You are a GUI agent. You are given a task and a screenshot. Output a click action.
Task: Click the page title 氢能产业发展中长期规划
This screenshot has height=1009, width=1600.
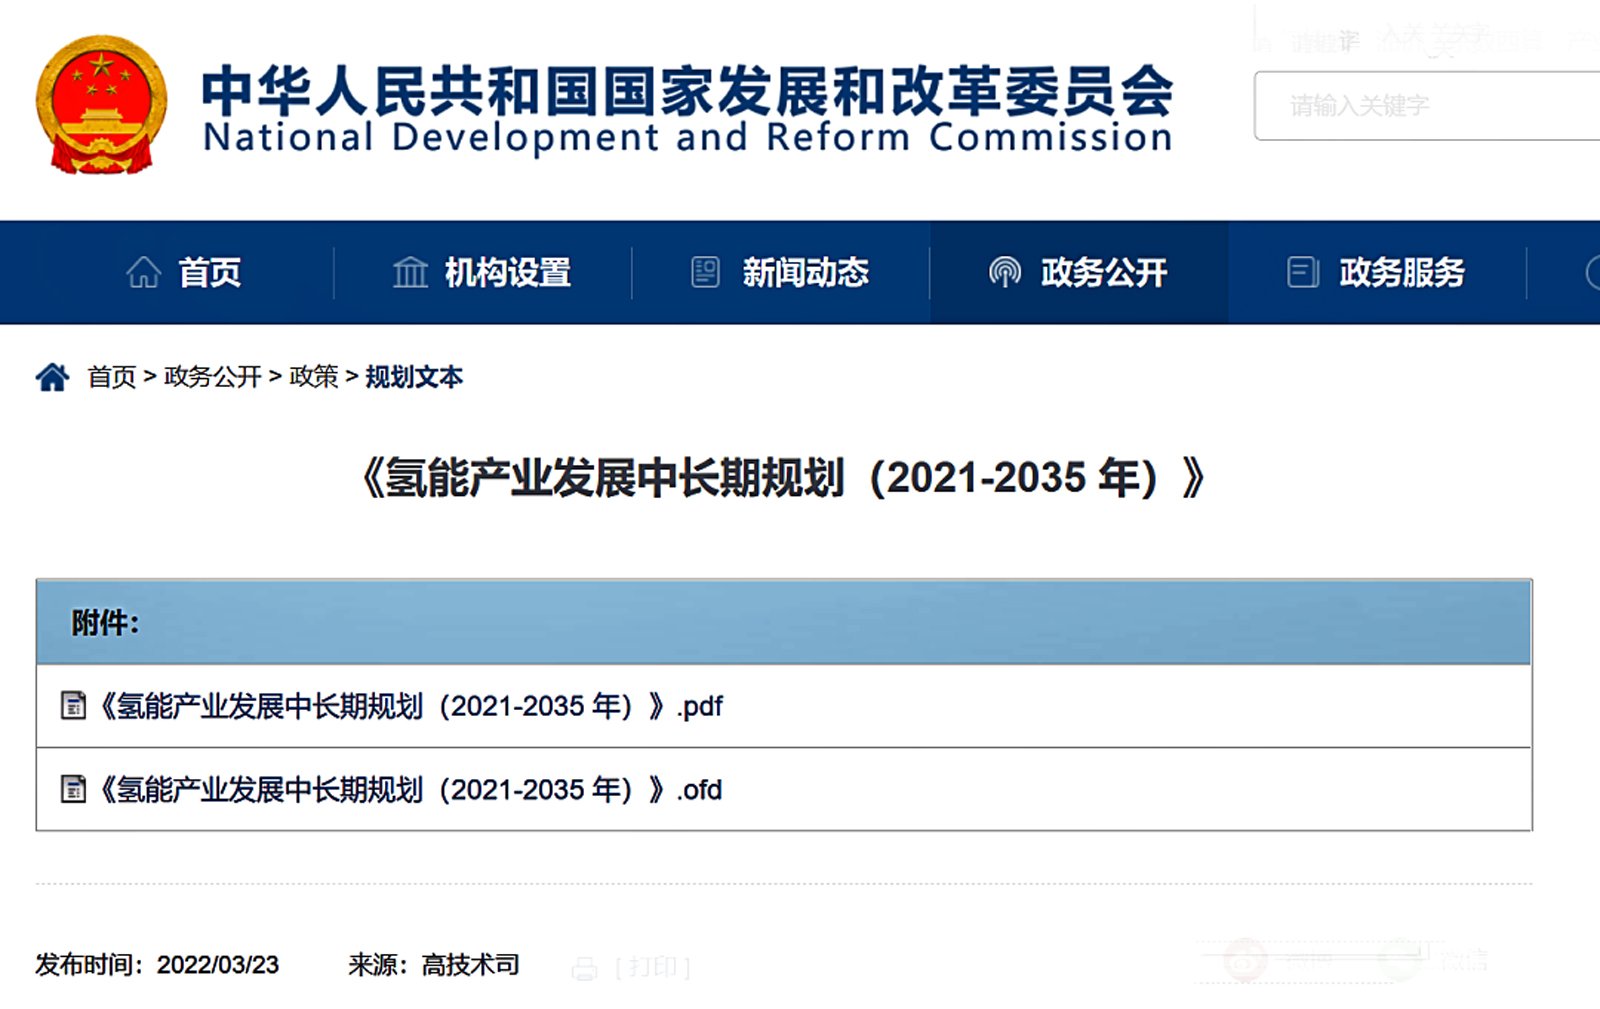click(782, 478)
